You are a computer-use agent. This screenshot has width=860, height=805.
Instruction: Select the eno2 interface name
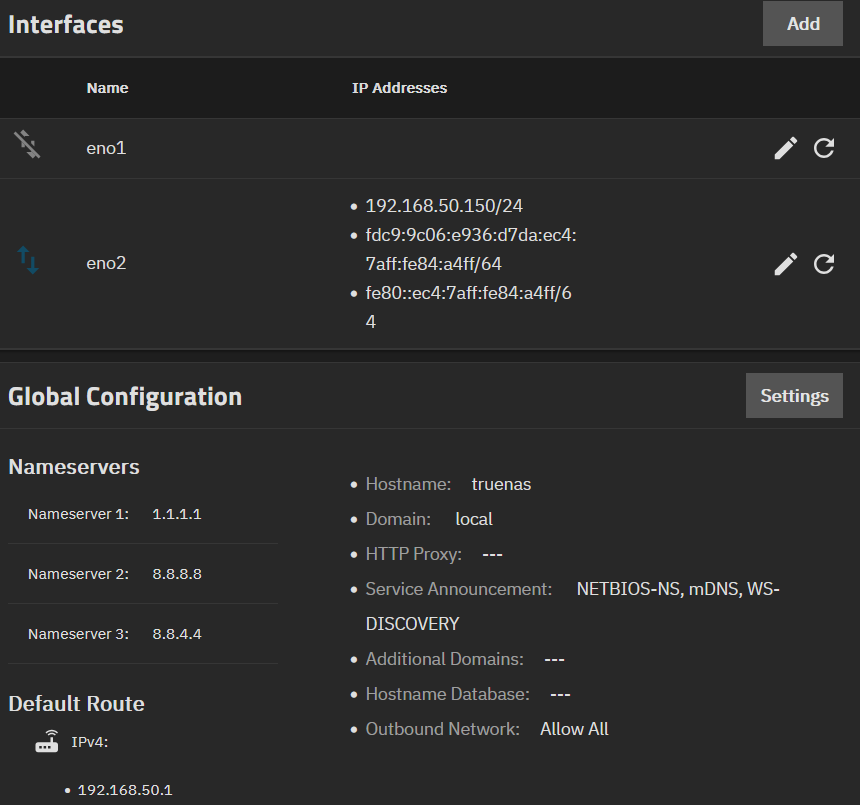coord(106,264)
